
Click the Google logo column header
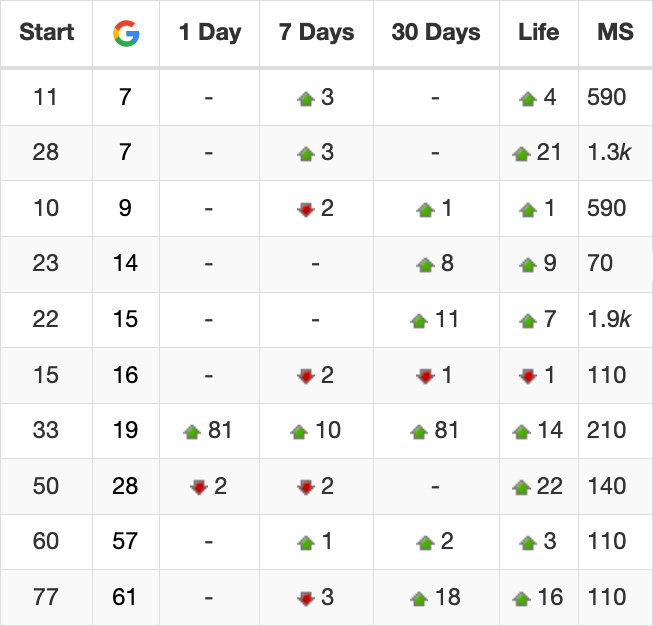(x=126, y=33)
